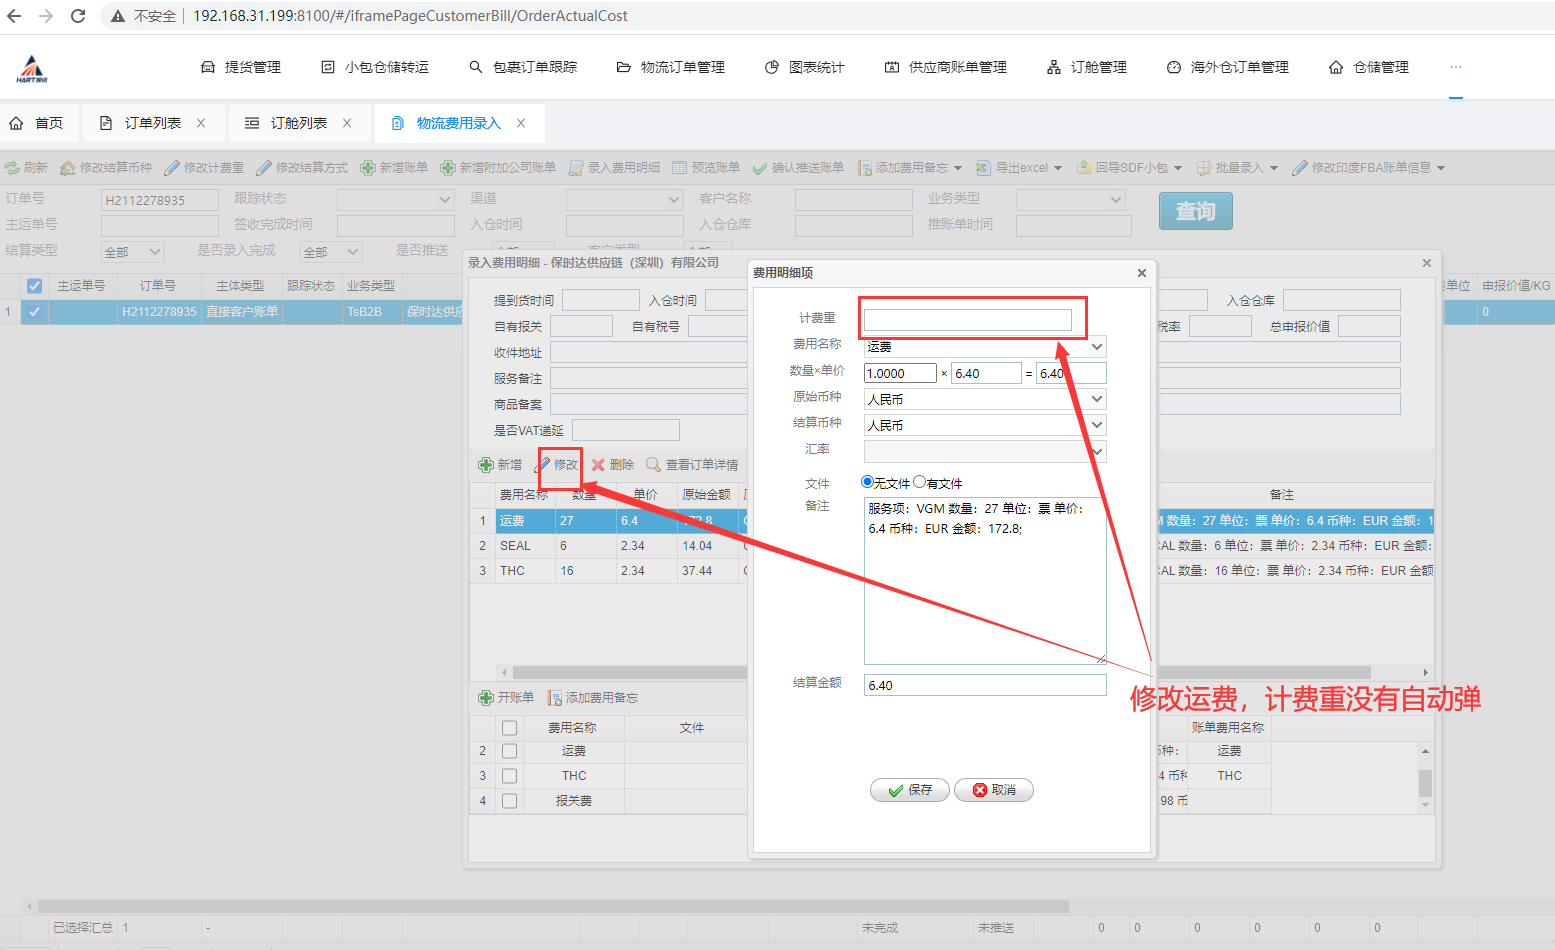Click the 新增 green plus icon
1555x950 pixels.
(486, 465)
